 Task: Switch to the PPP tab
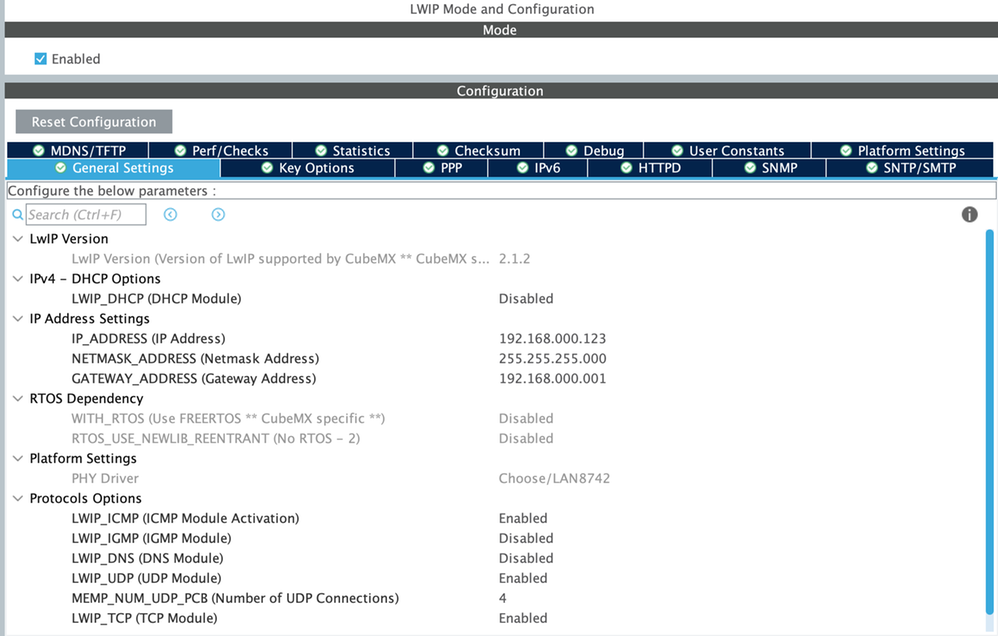coord(442,168)
